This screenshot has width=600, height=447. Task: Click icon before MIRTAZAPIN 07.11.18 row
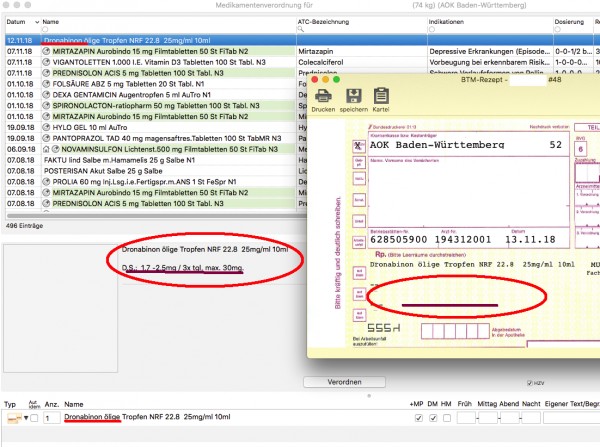click(46, 51)
